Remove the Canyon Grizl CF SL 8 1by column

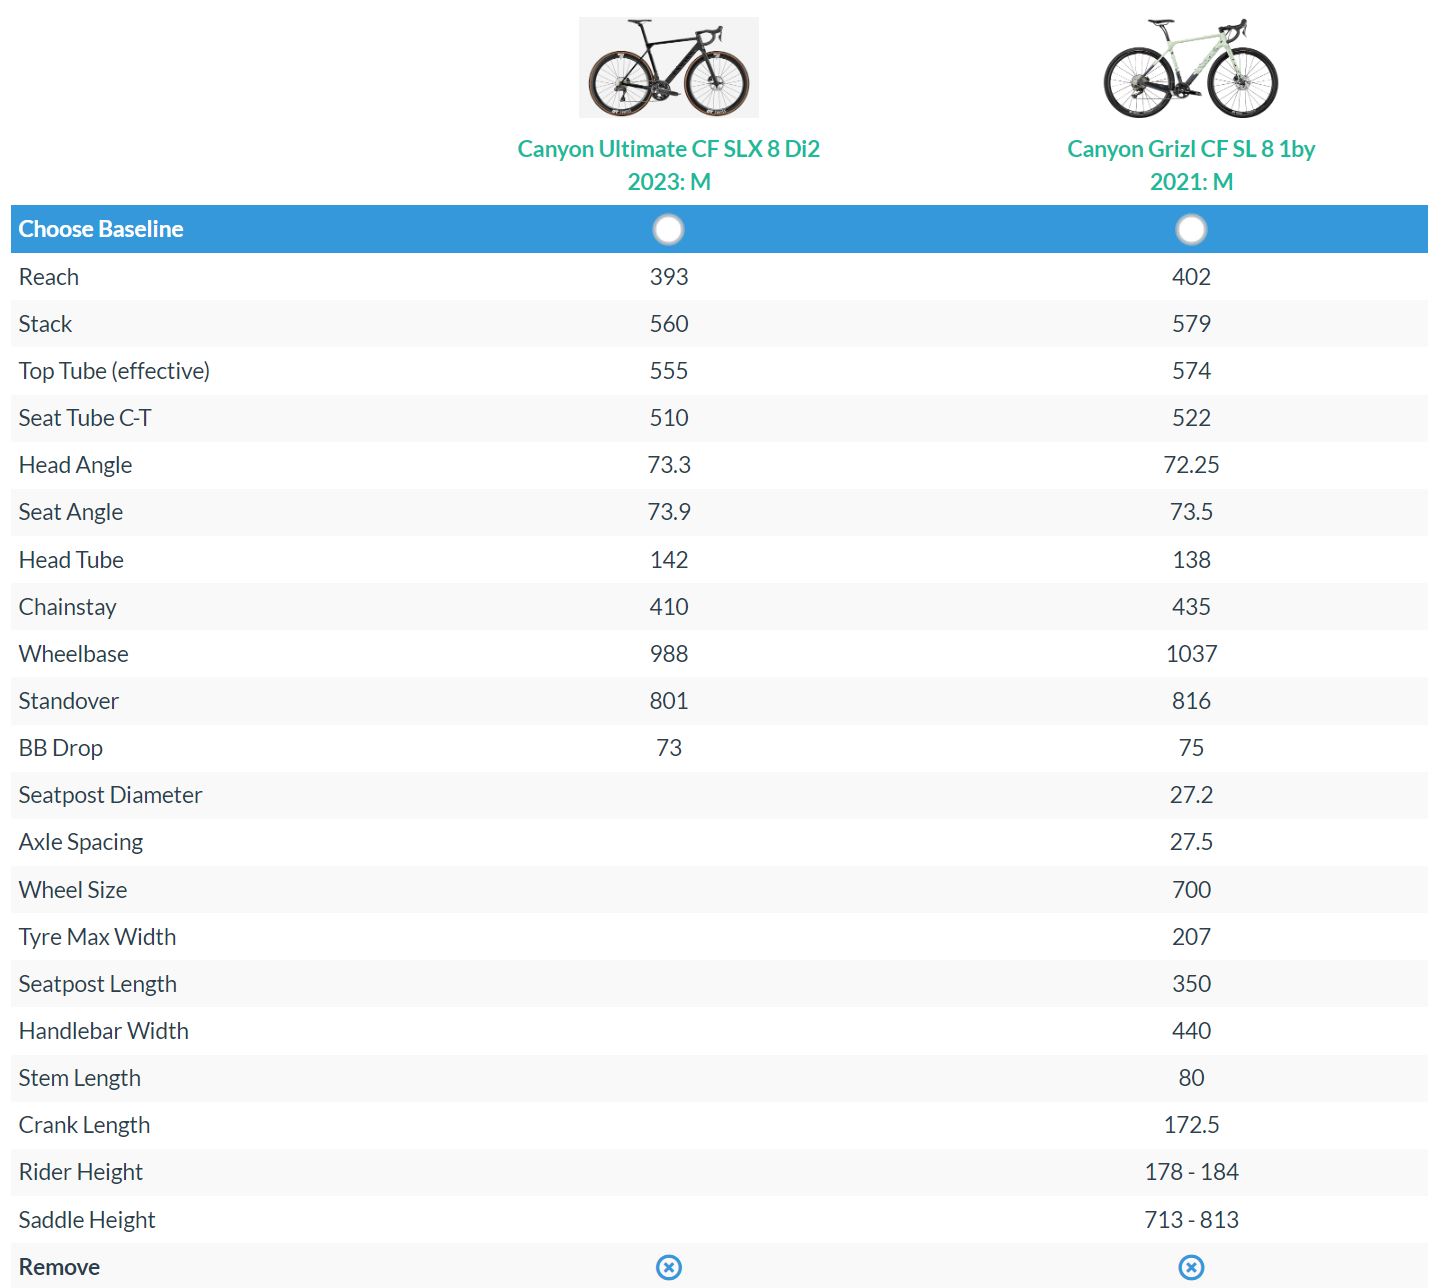(1190, 1267)
